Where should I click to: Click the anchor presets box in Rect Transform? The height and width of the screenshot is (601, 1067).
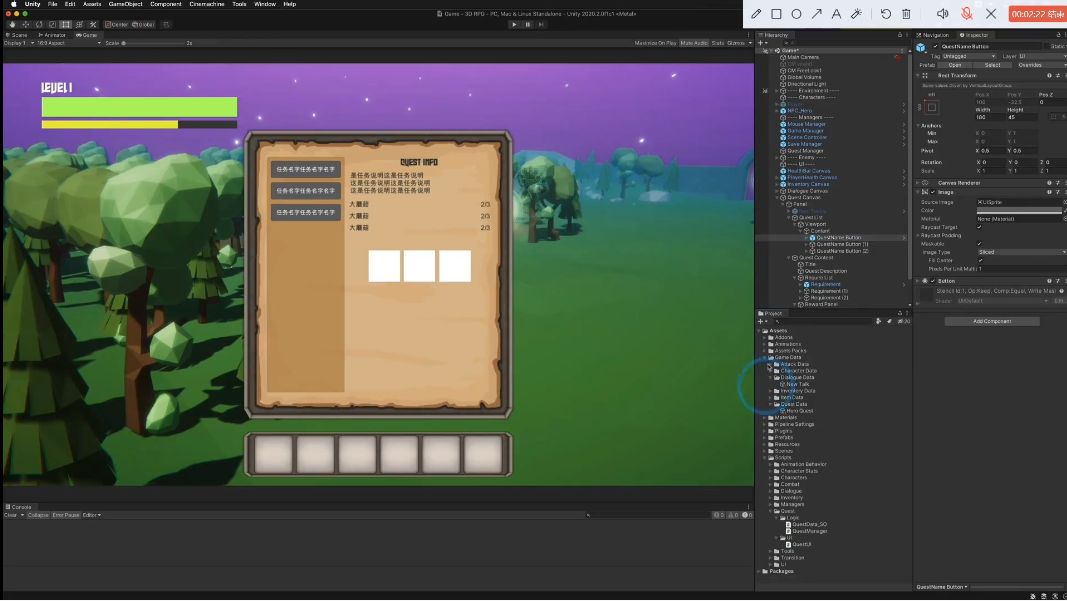point(932,108)
